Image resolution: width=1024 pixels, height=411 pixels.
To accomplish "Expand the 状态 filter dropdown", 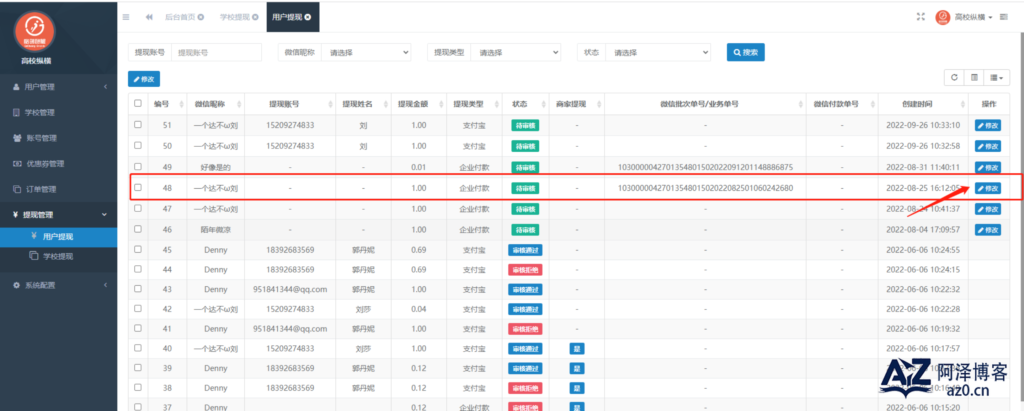I will tap(658, 52).
